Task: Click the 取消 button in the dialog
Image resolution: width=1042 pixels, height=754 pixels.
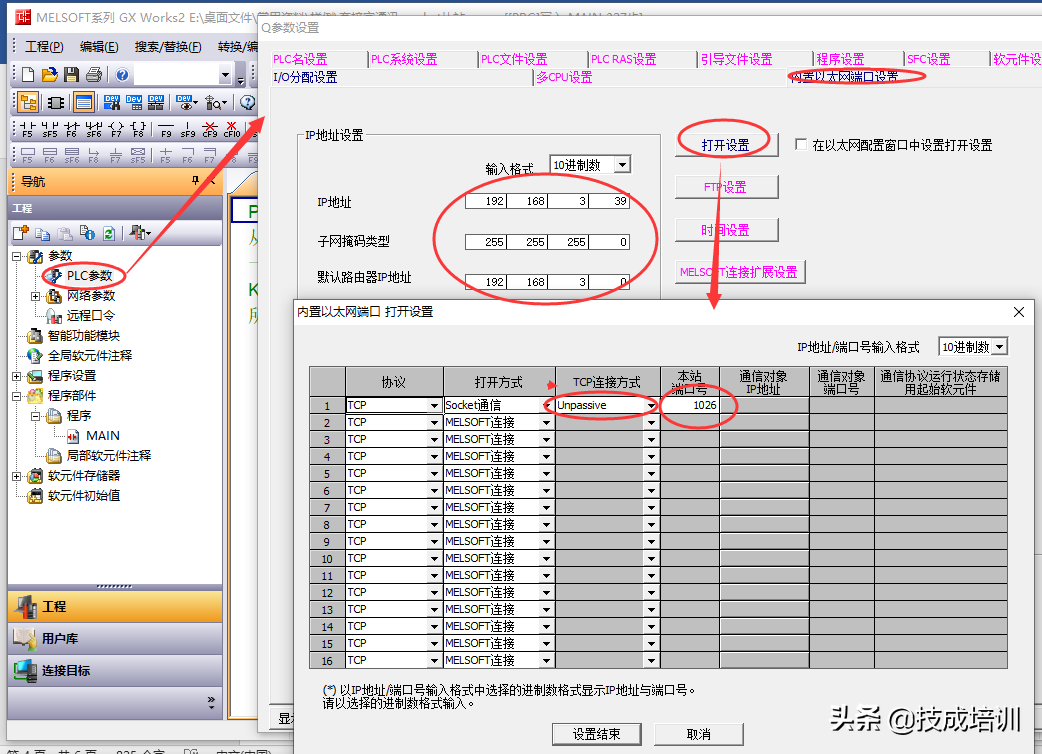Action: pos(698,734)
